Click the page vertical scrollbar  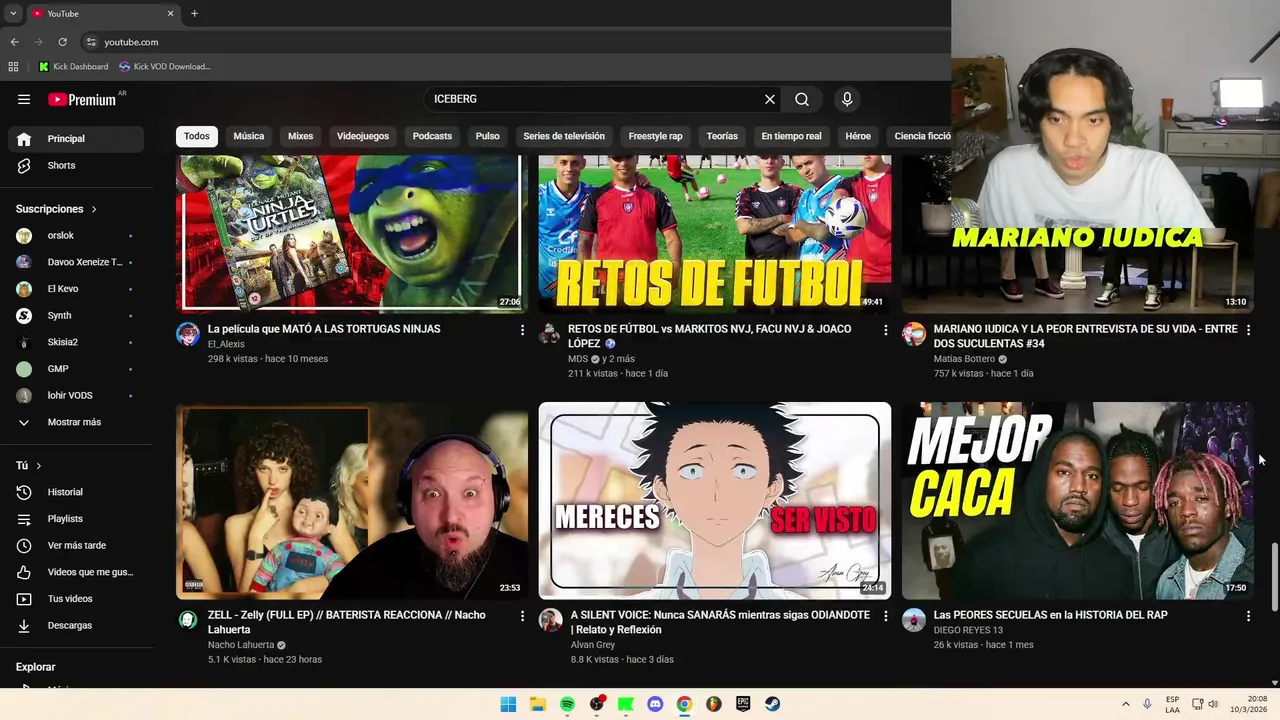coord(1274,576)
